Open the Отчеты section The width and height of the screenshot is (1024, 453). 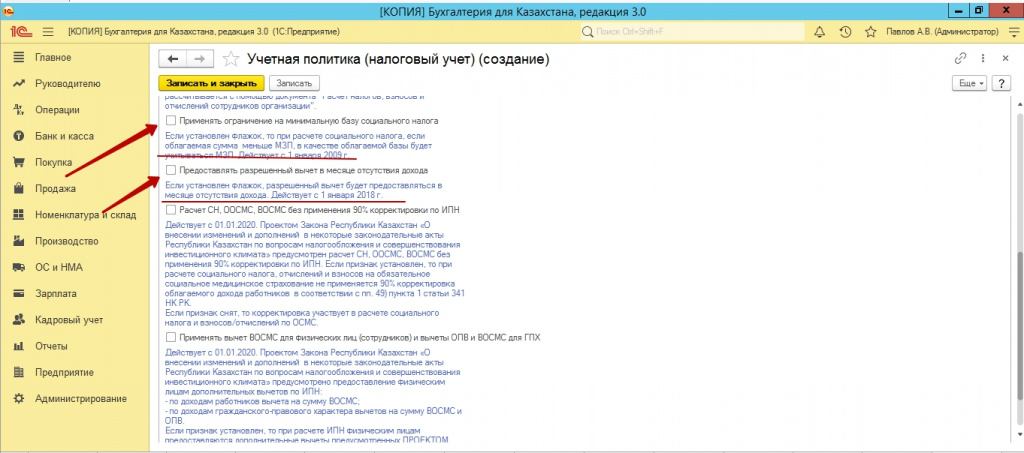tap(52, 346)
